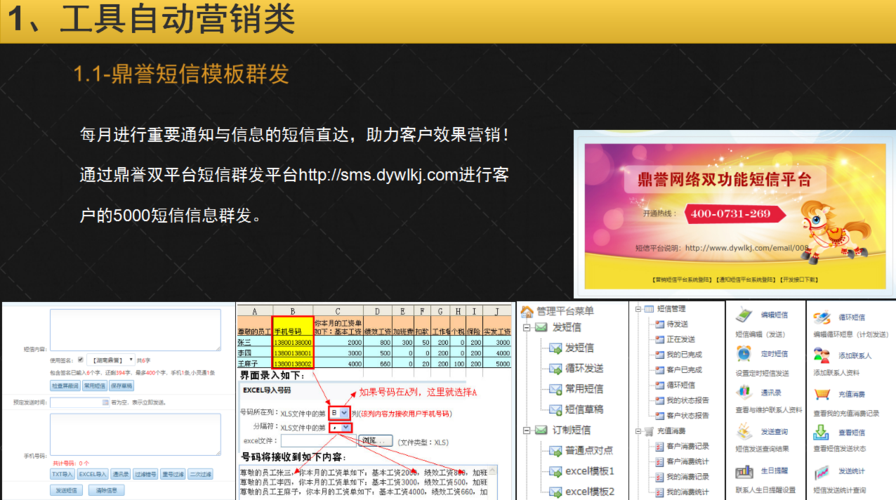Open the 分隔符 separator dropdown
896x500 pixels.
tap(341, 427)
